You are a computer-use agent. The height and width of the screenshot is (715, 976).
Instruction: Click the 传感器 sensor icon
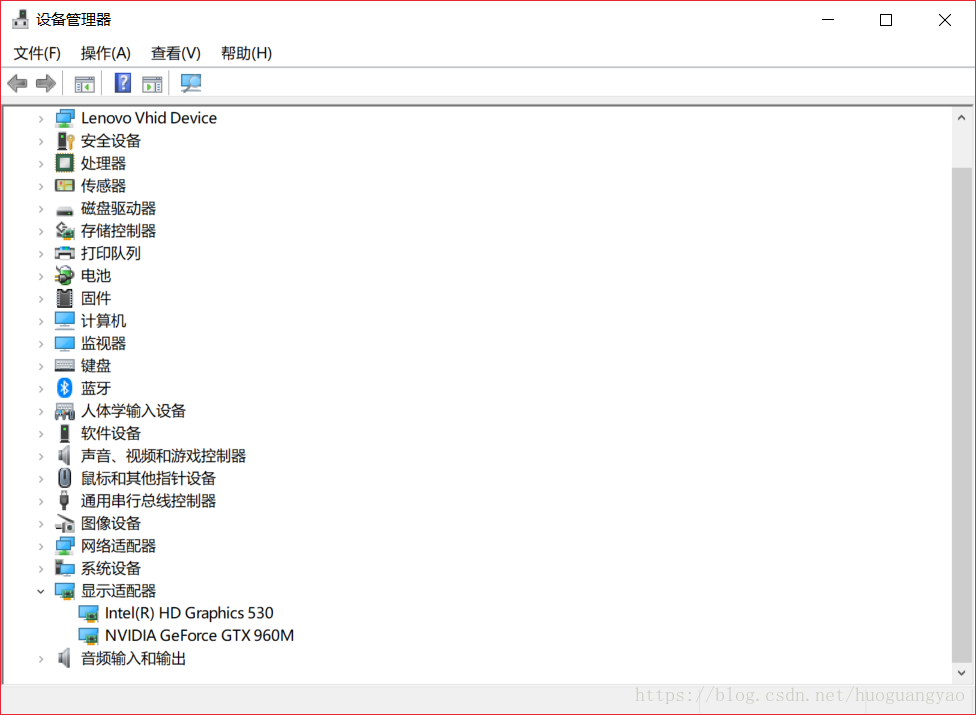click(65, 185)
